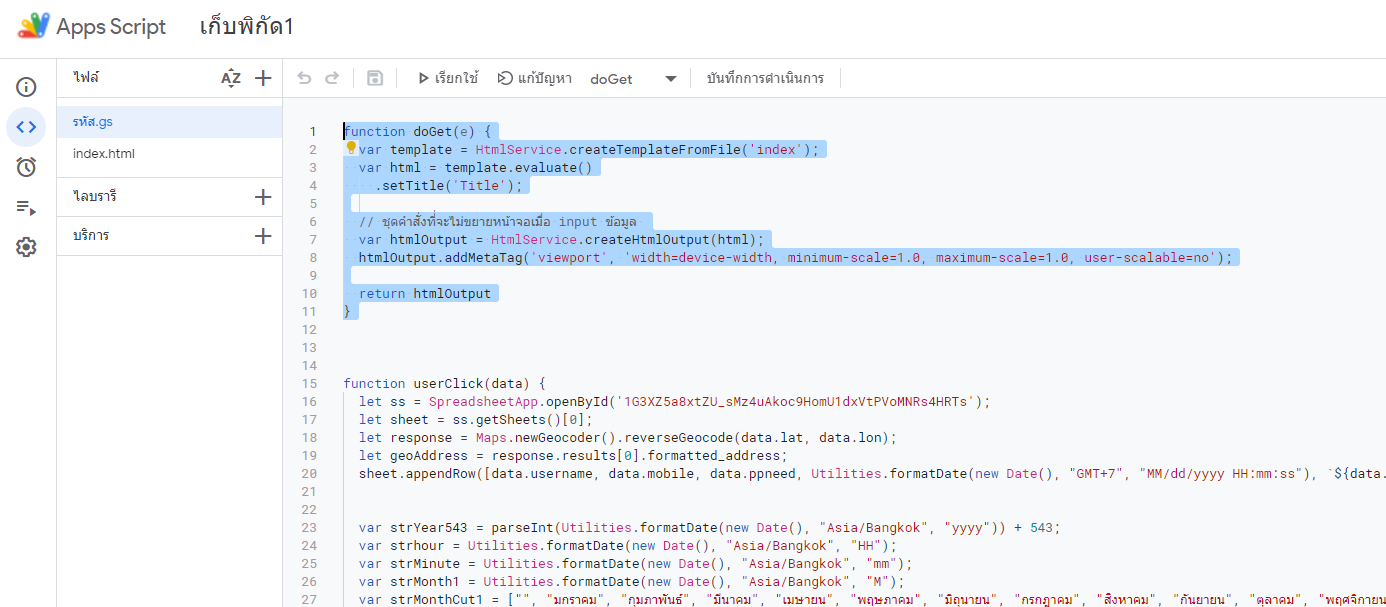Add a new file with plus icon

(x=263, y=78)
